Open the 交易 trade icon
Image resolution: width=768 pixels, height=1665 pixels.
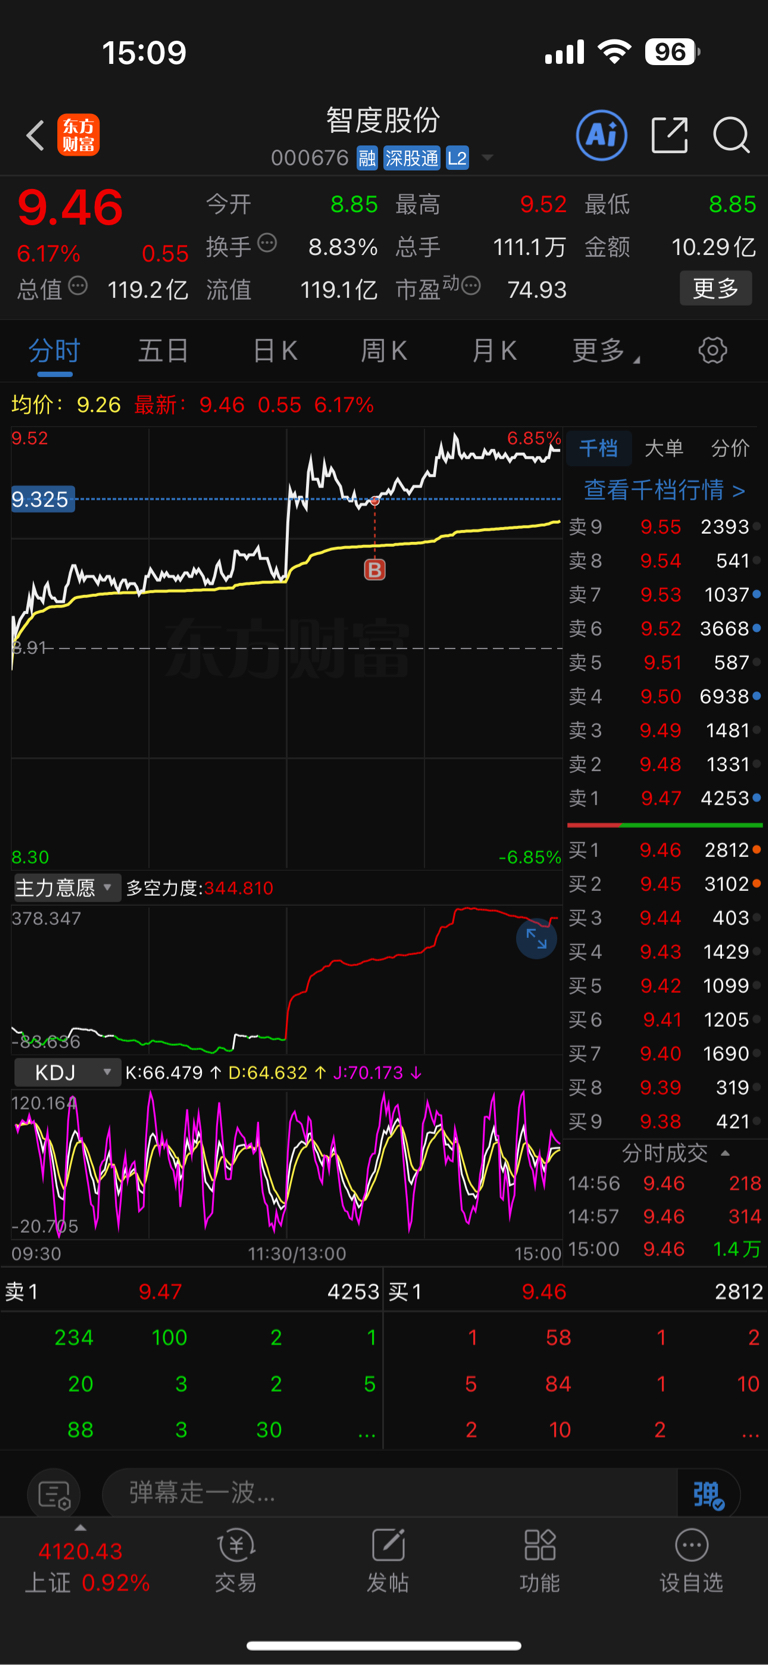click(x=236, y=1561)
